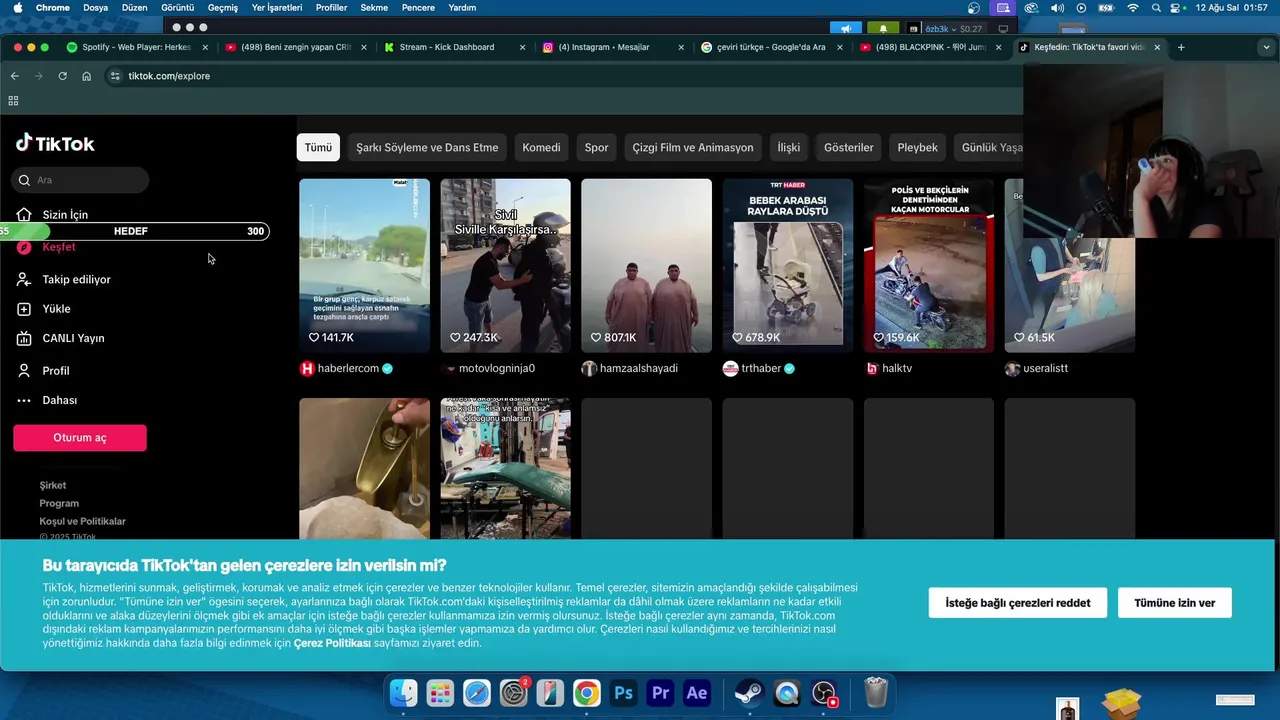
Task: Click the Oturum aç button
Action: click(x=80, y=438)
